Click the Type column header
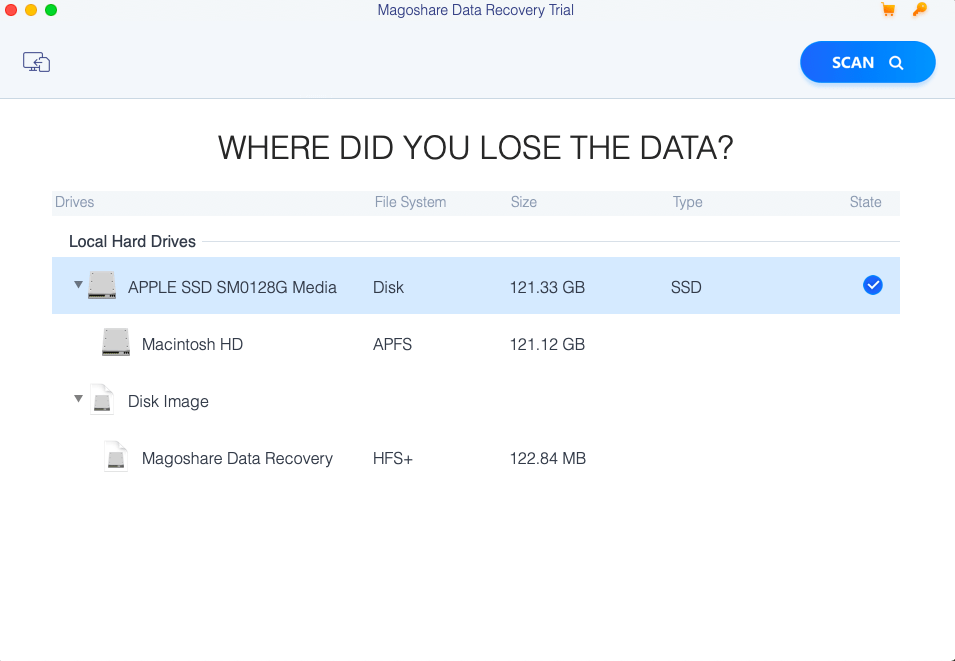Viewport: 955px width, 661px height. pyautogui.click(x=688, y=202)
